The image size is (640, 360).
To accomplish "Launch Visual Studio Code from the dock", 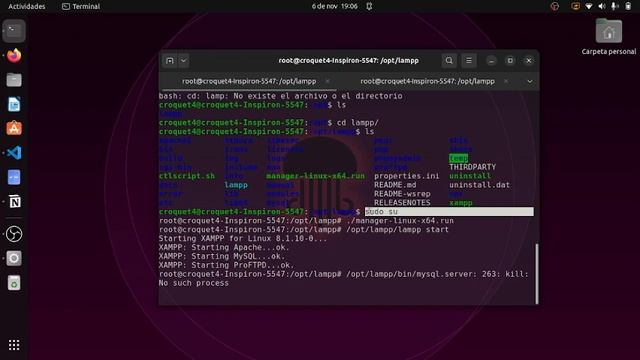I will point(14,153).
